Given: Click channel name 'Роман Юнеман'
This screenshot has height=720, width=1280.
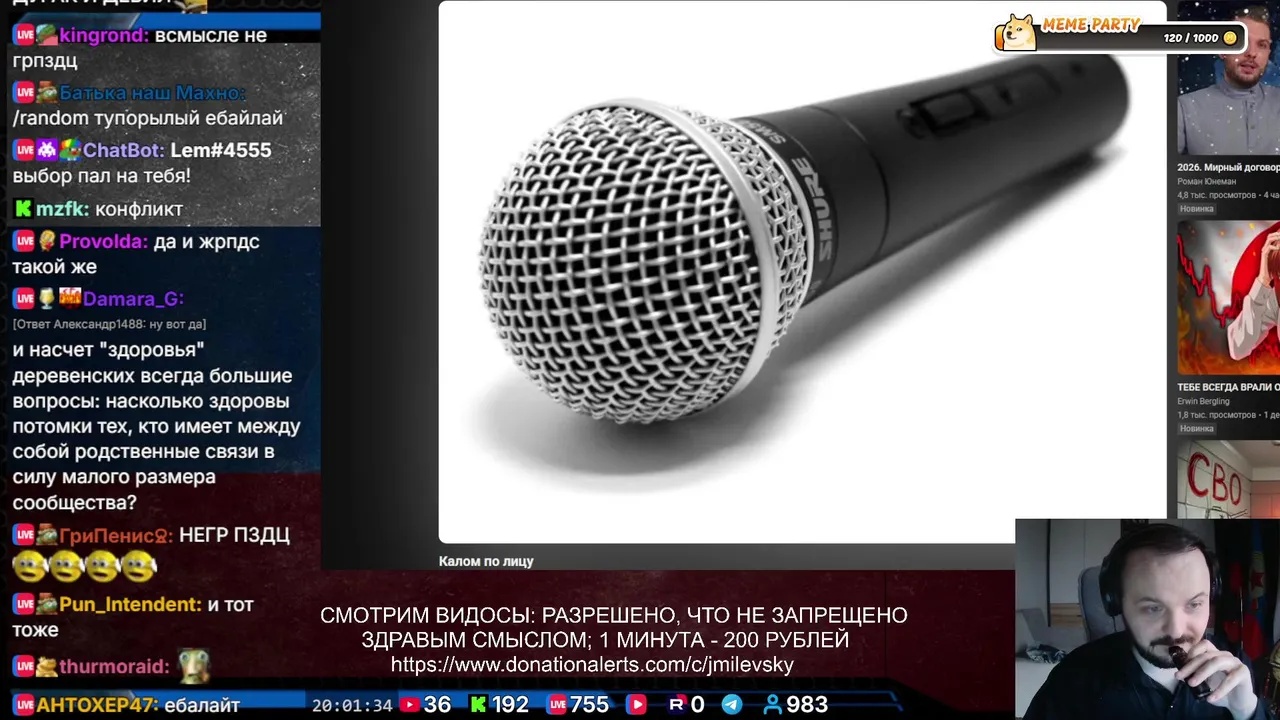Looking at the screenshot, I should (x=1207, y=181).
